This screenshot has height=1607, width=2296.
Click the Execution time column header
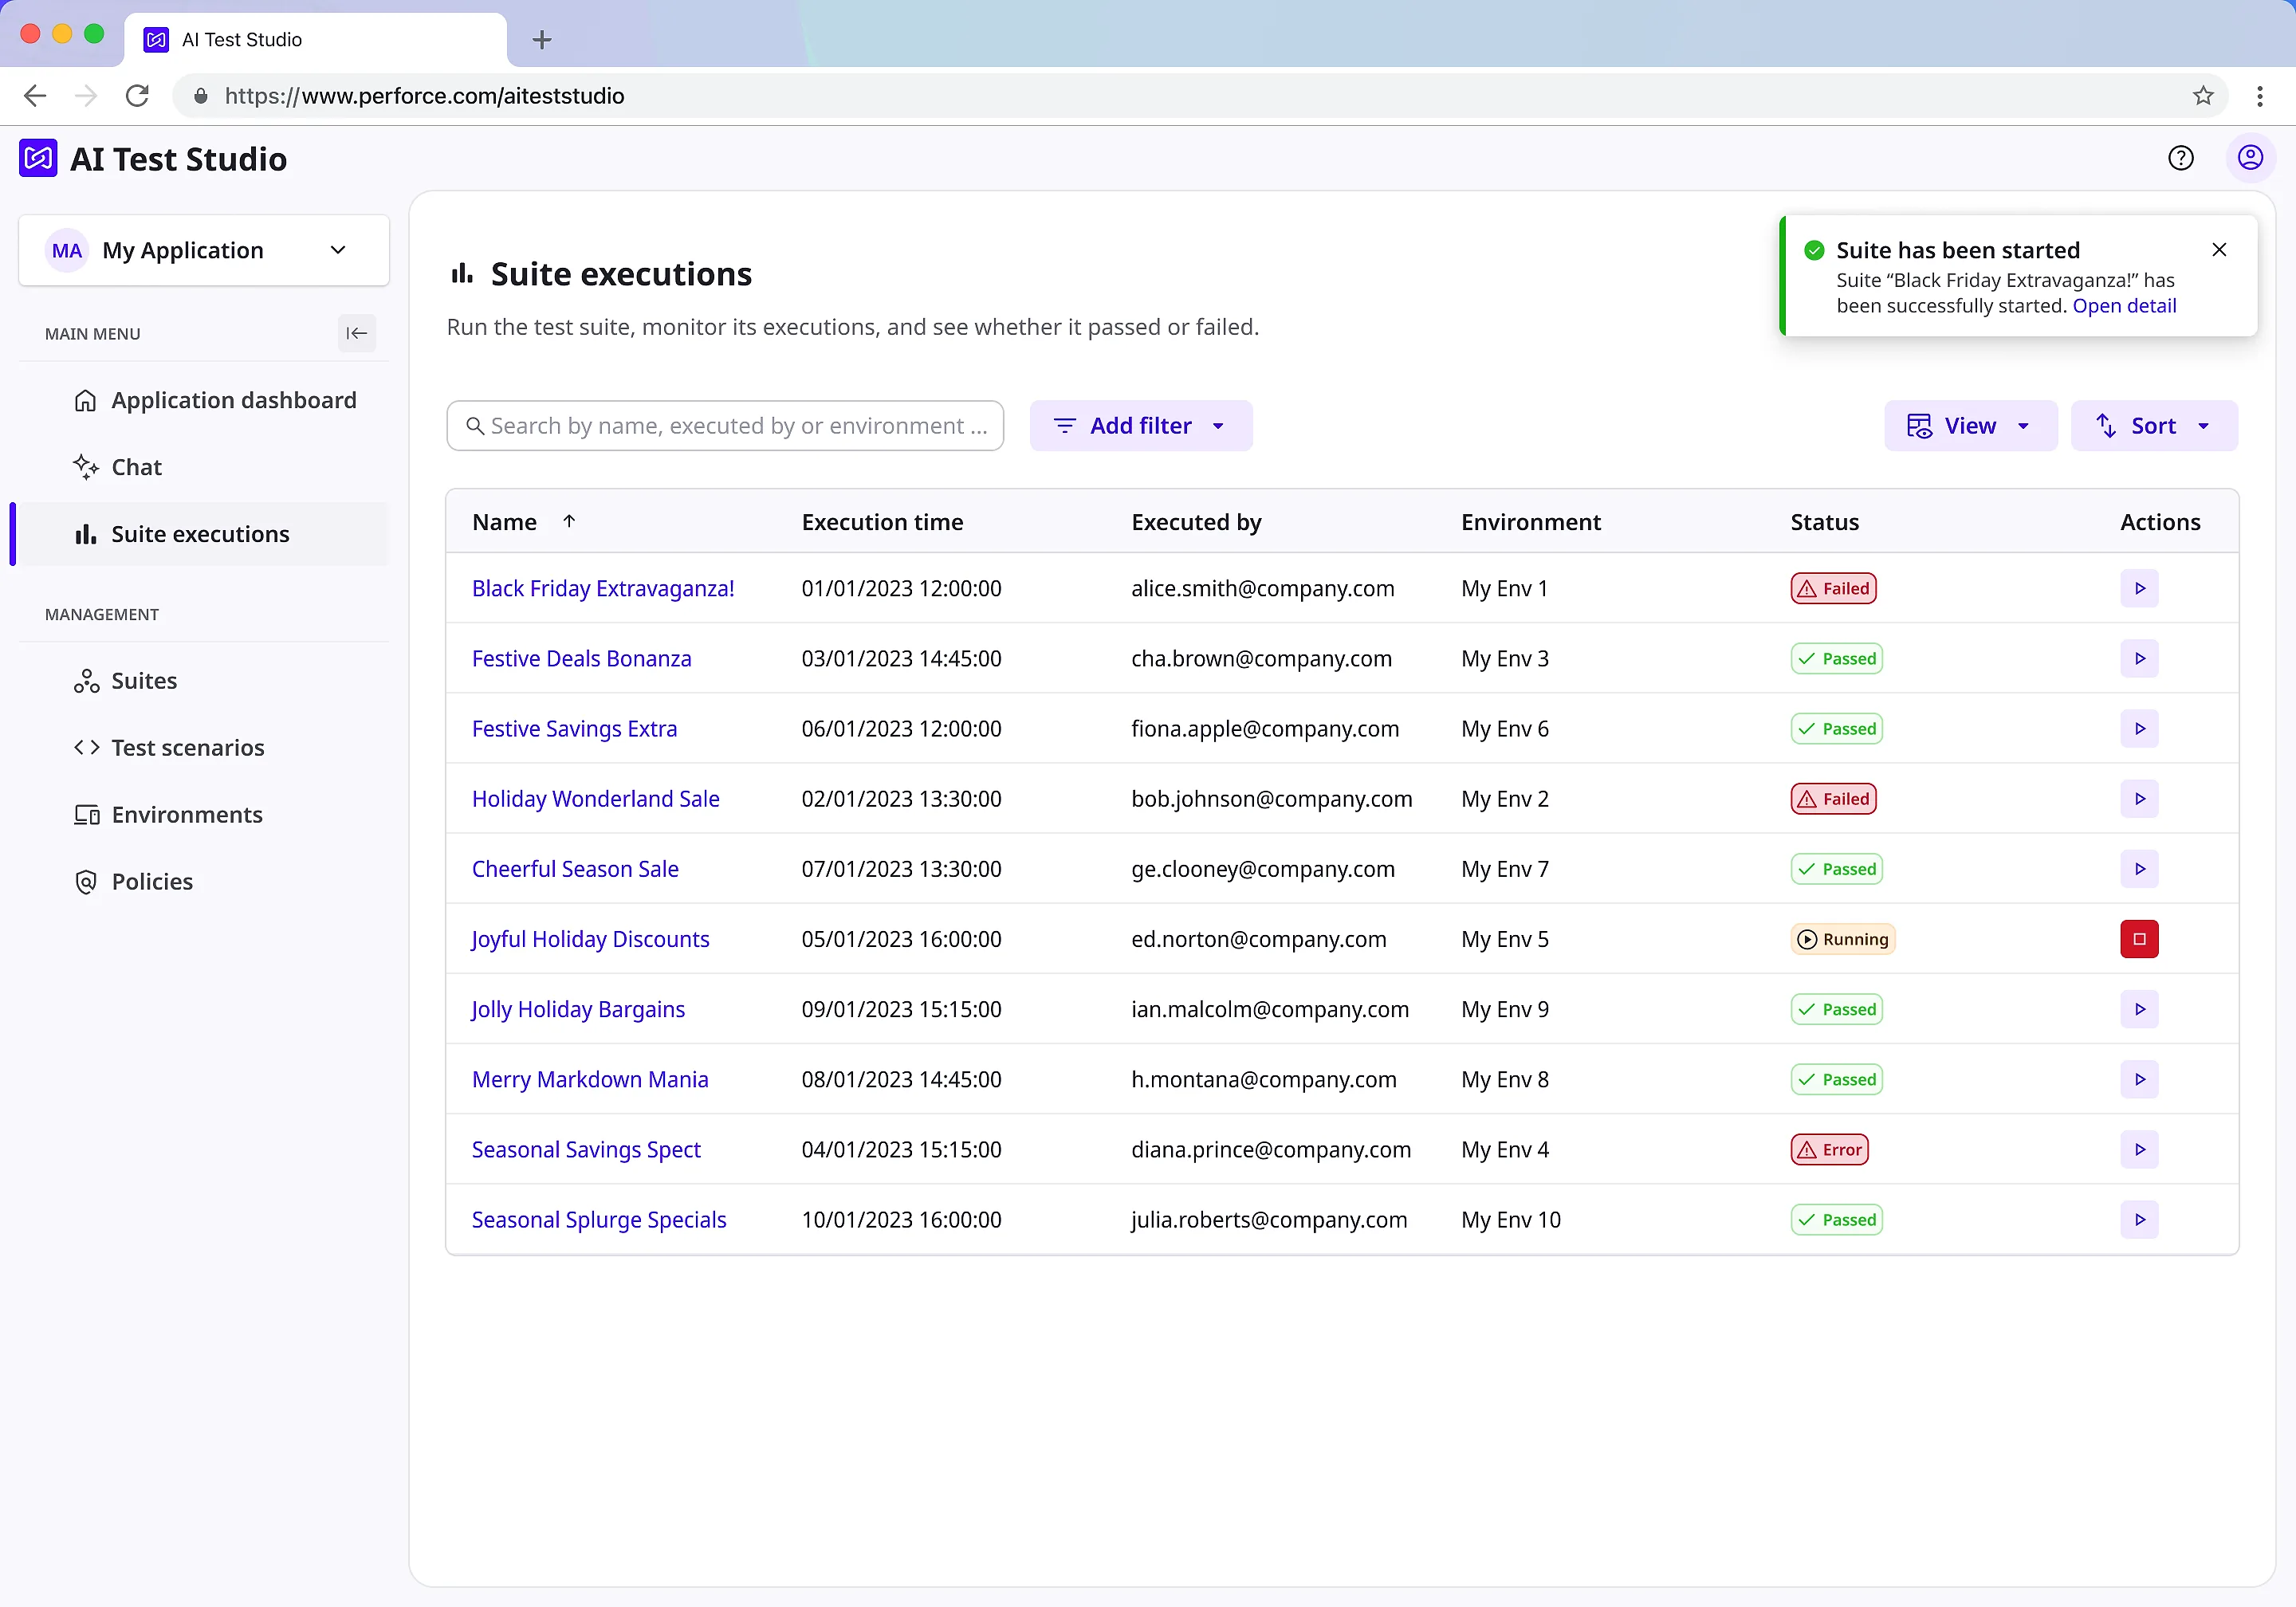[x=882, y=521]
